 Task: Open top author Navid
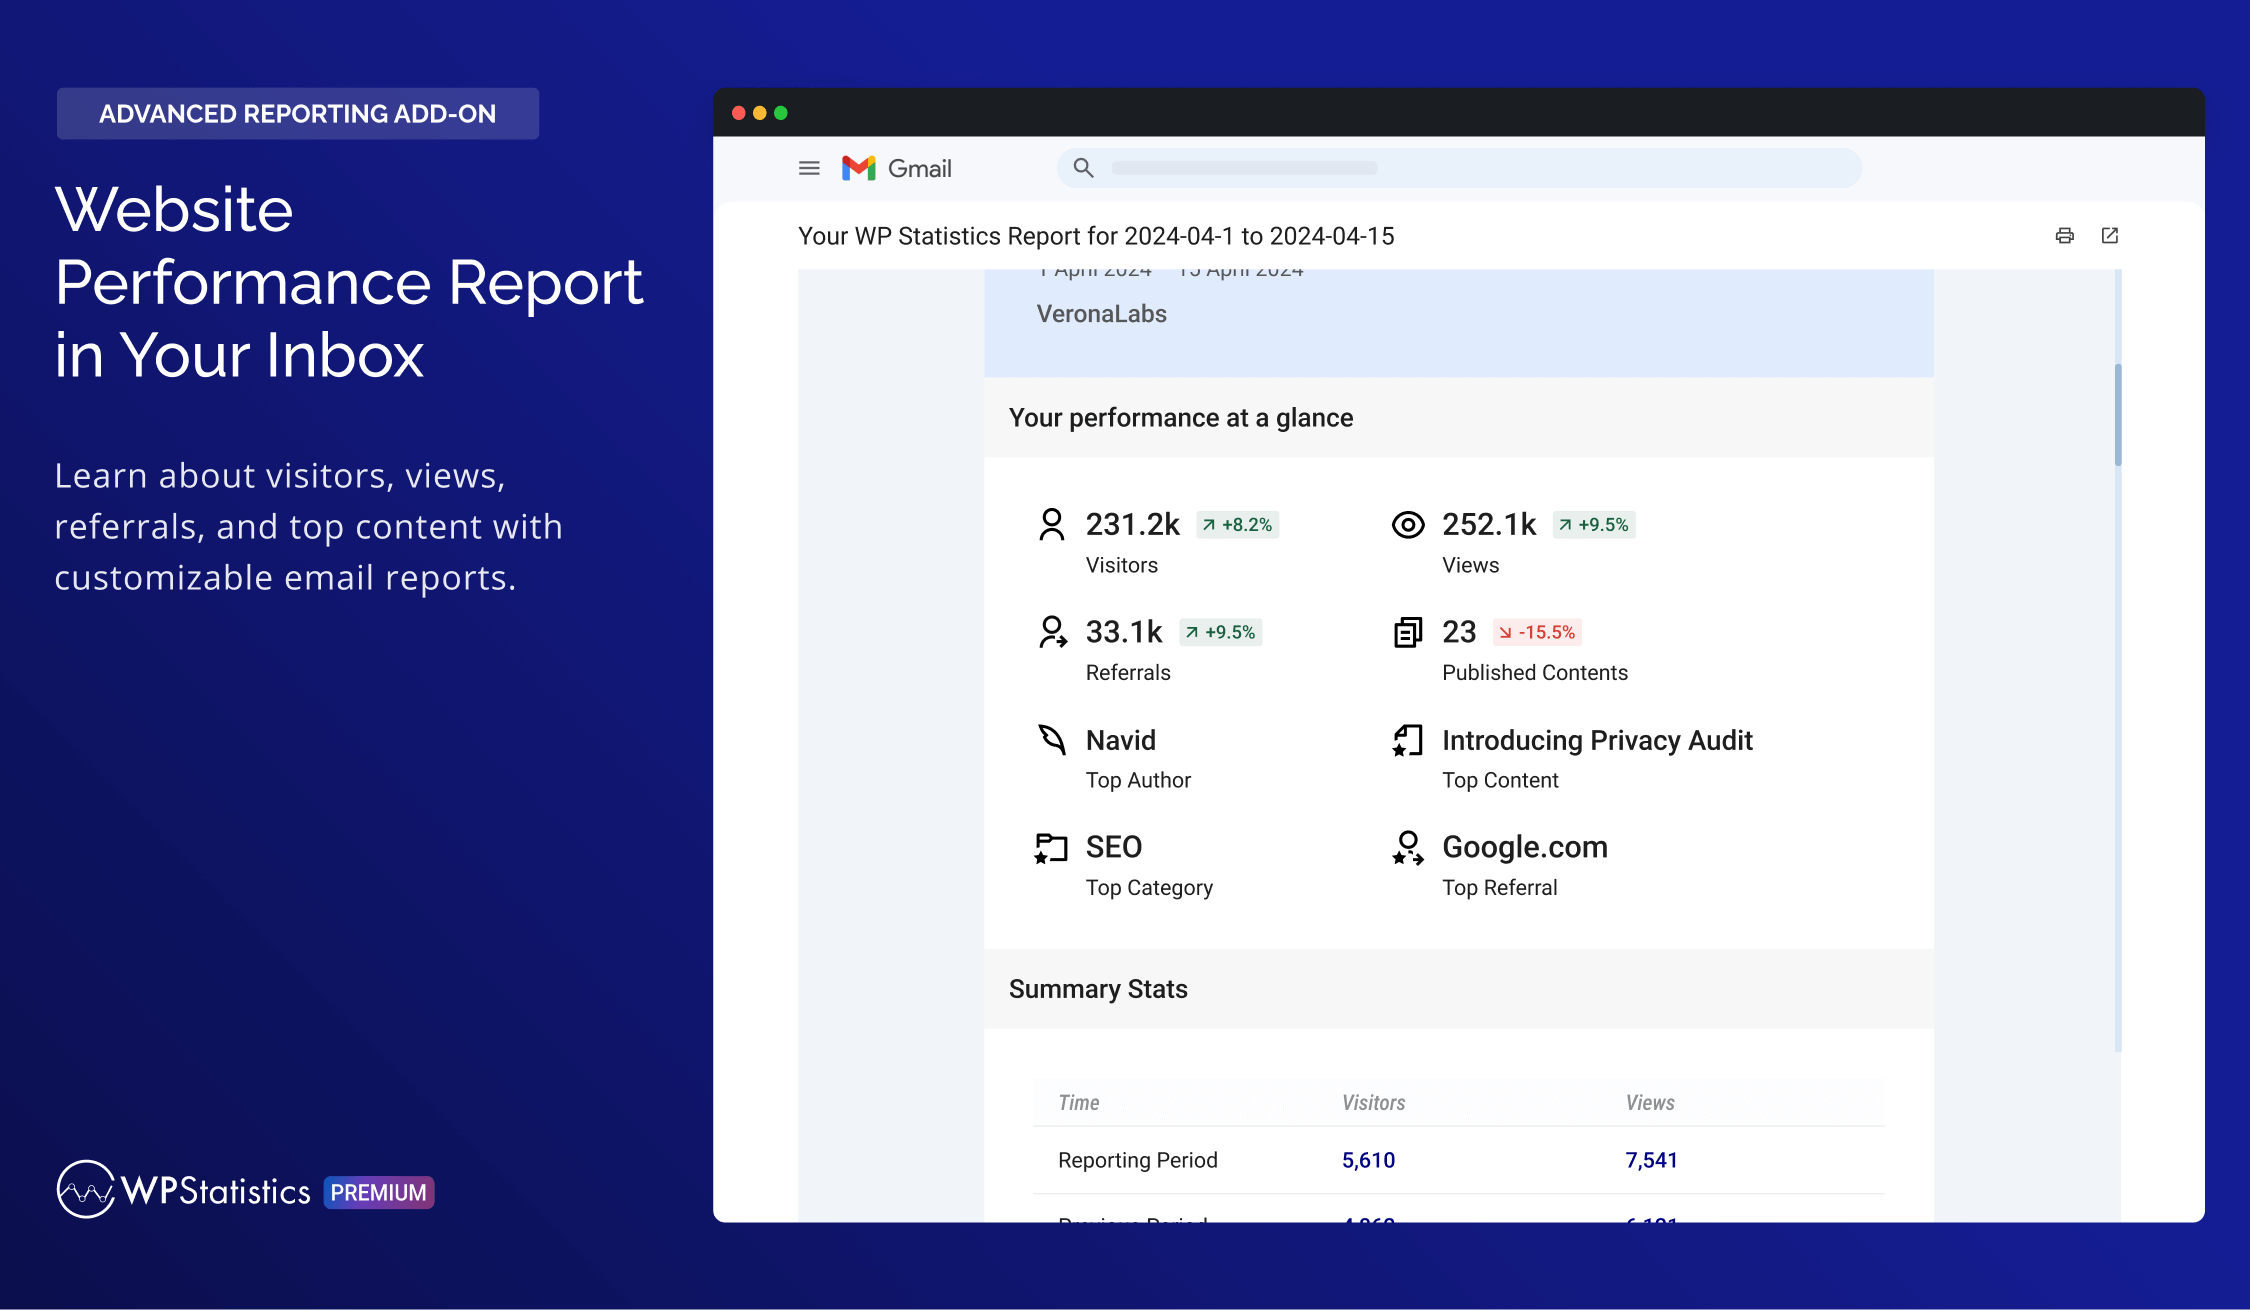click(1121, 740)
